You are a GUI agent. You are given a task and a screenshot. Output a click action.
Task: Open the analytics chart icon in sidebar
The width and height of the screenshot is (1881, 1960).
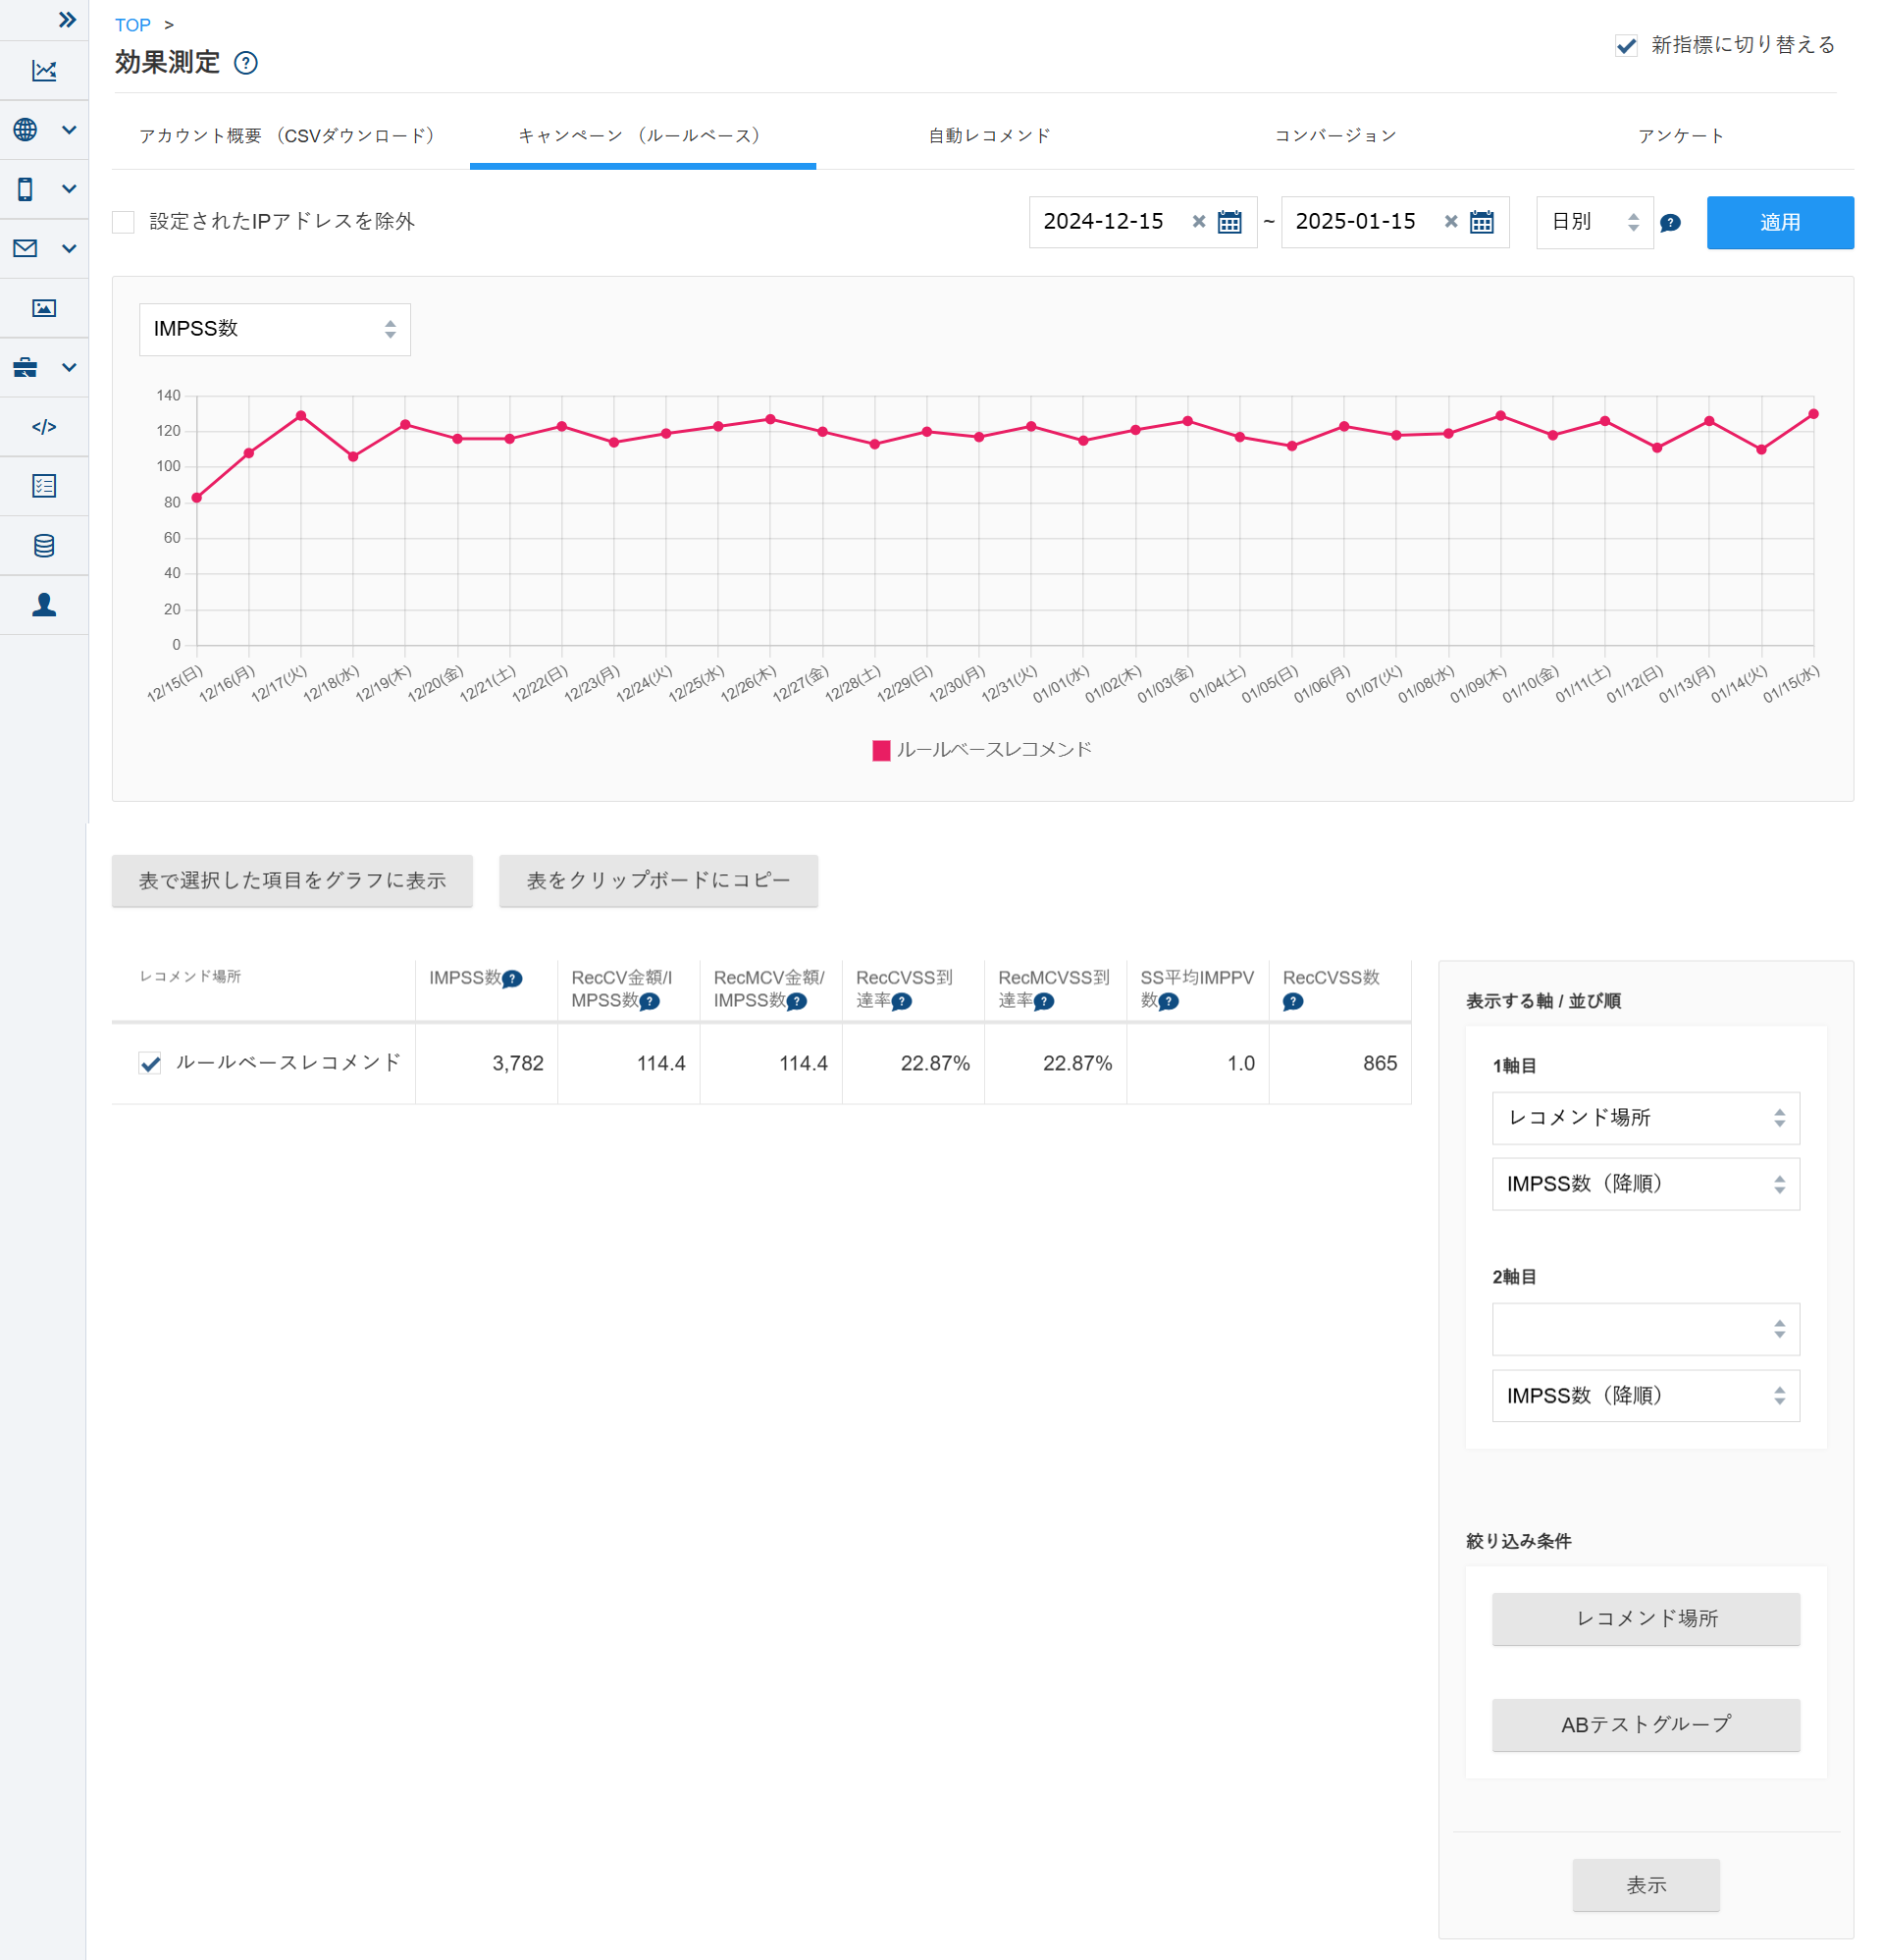(x=44, y=70)
